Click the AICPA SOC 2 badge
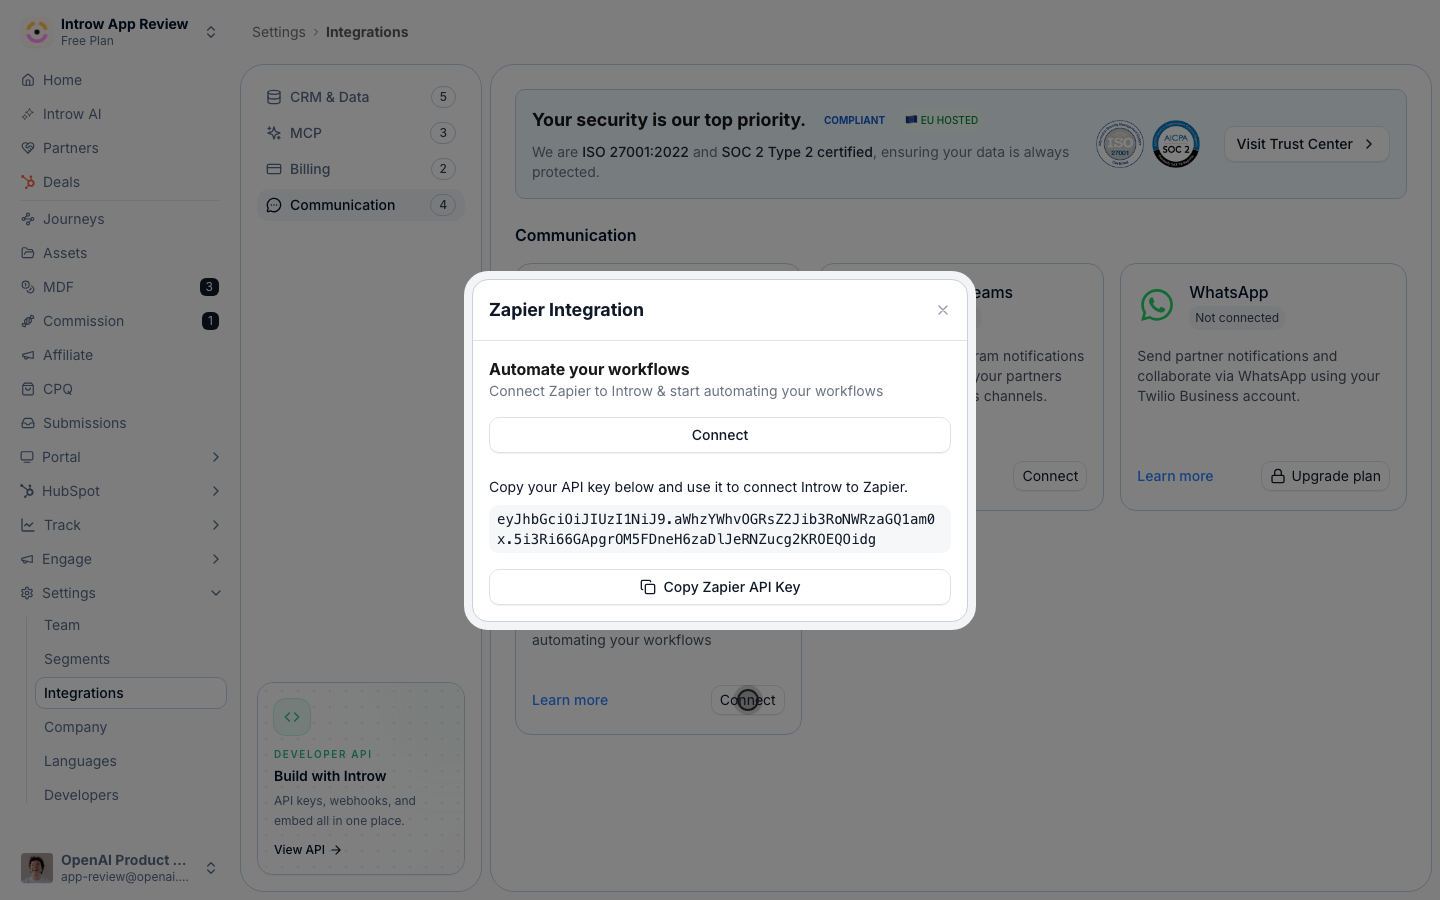This screenshot has height=900, width=1440. coord(1176,144)
